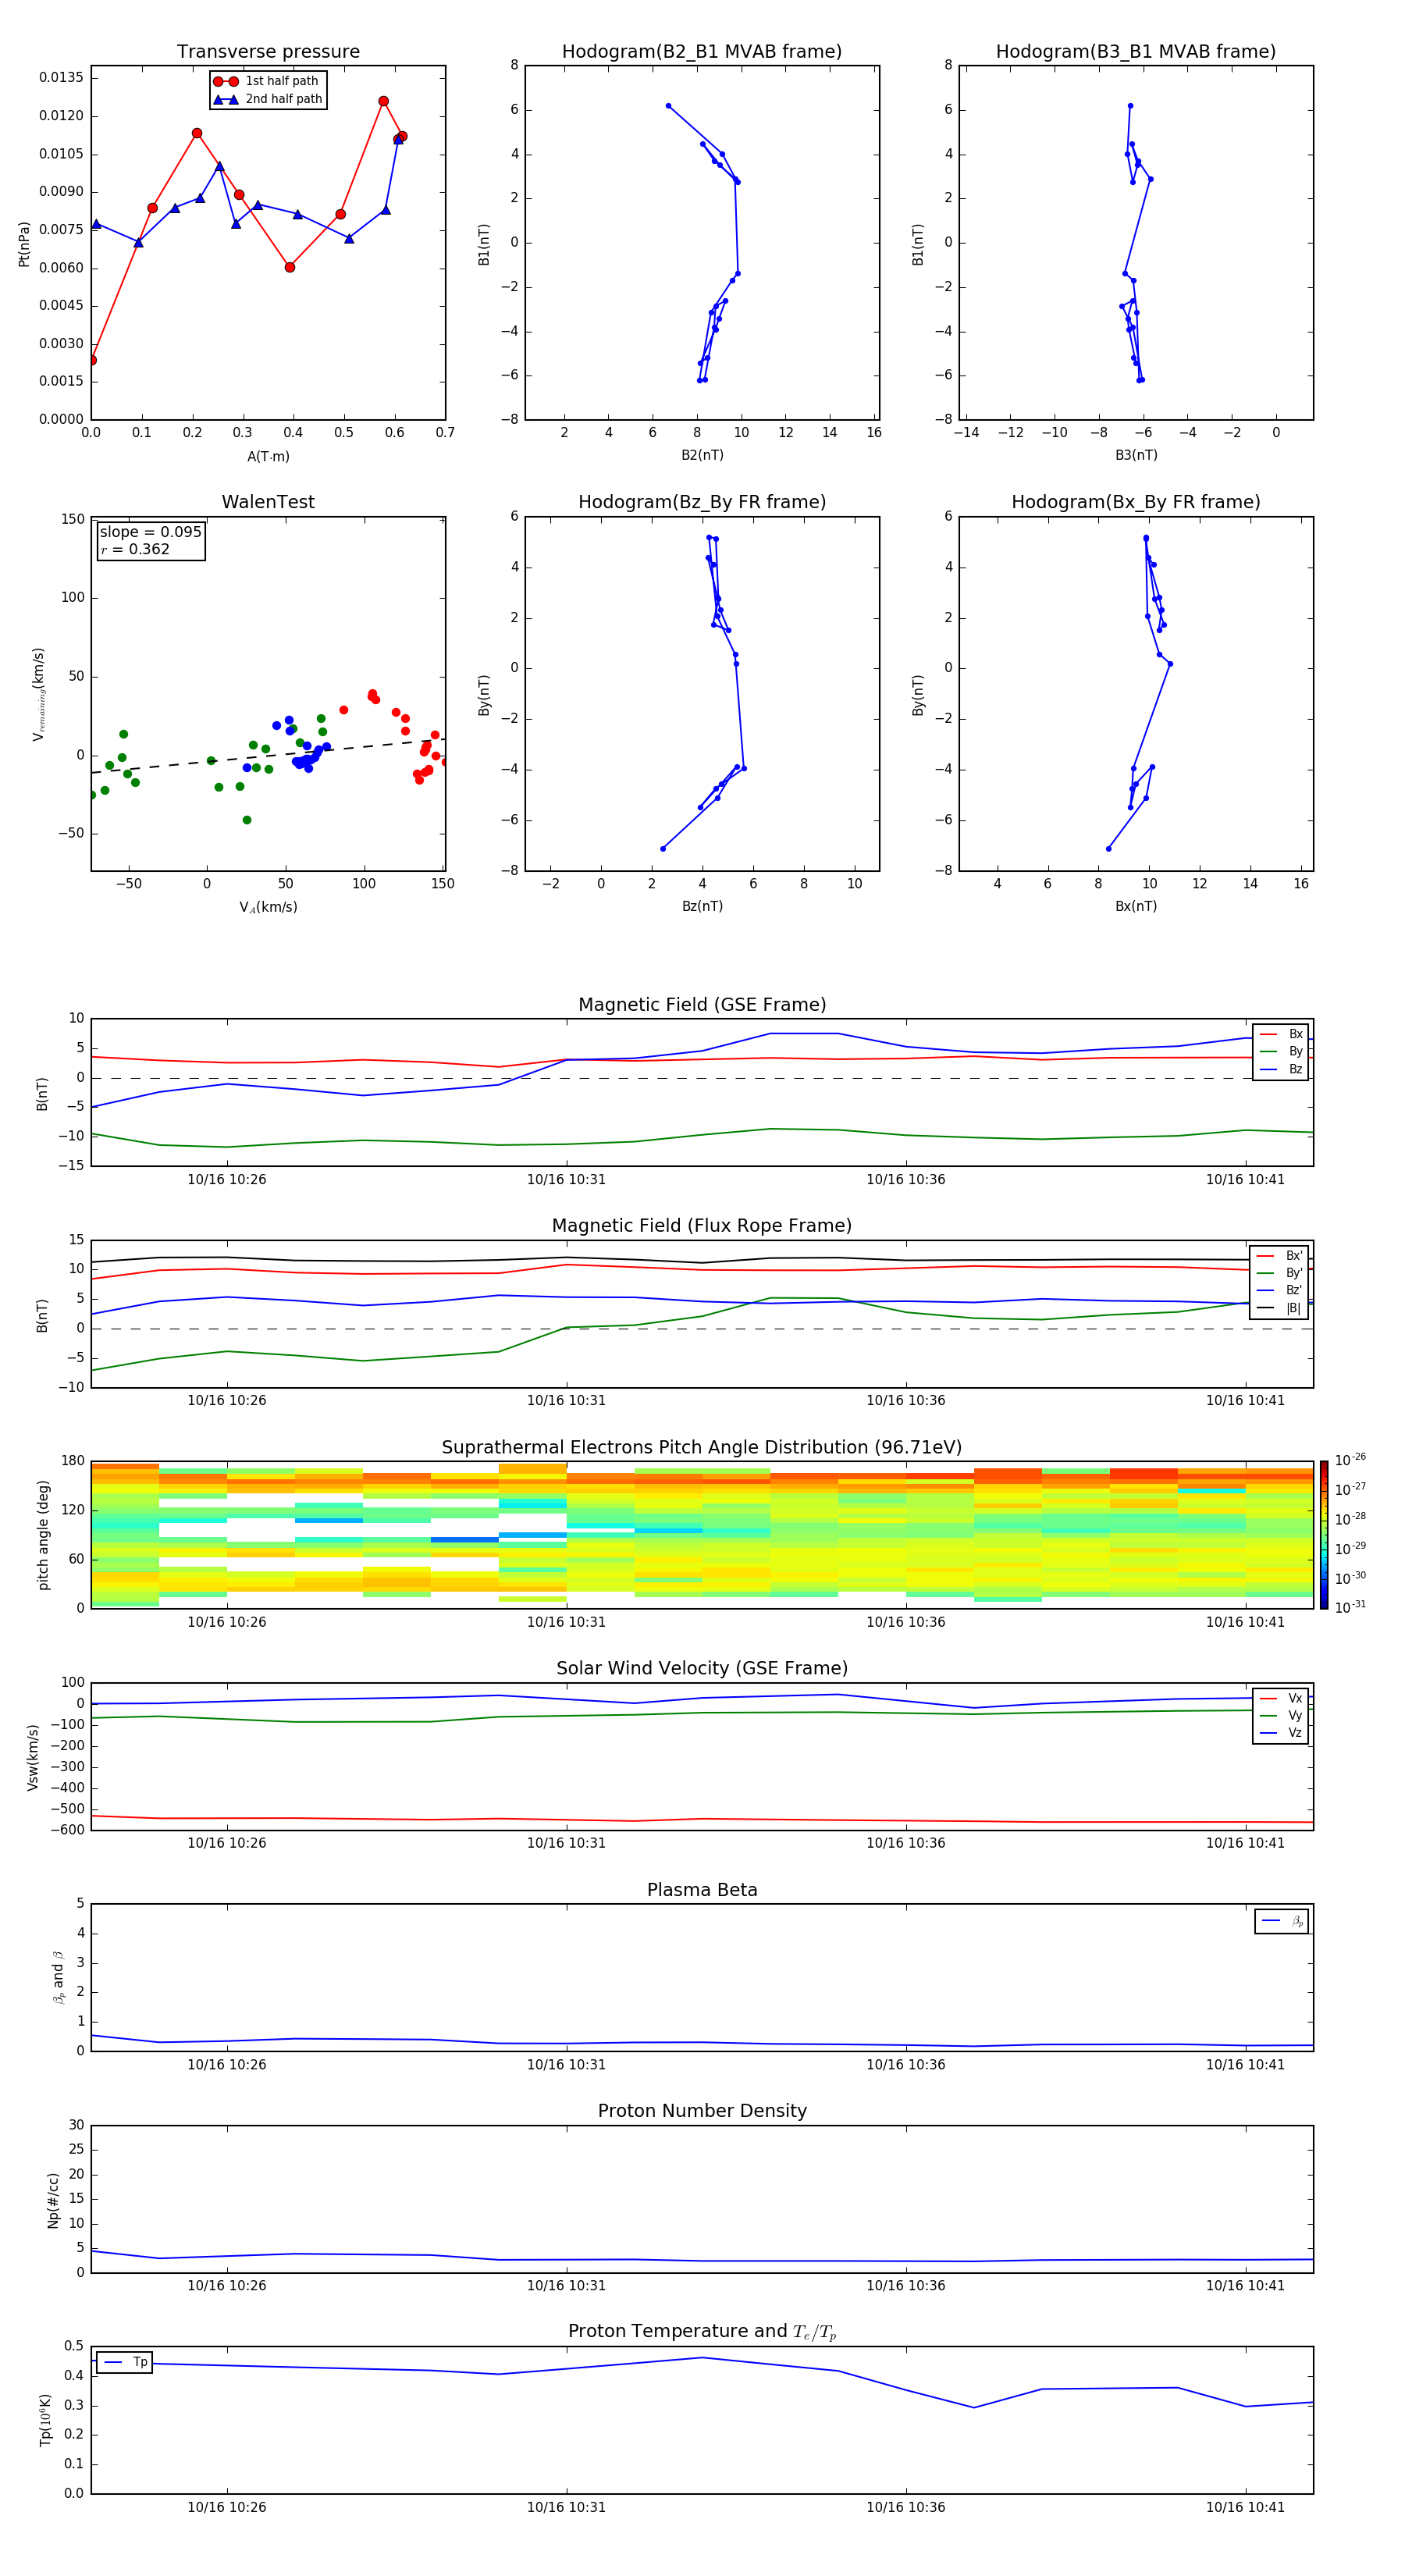This screenshot has height=2576, width=1405.
Task: Click the 'WalenTest' plot title
Action: [x=268, y=502]
